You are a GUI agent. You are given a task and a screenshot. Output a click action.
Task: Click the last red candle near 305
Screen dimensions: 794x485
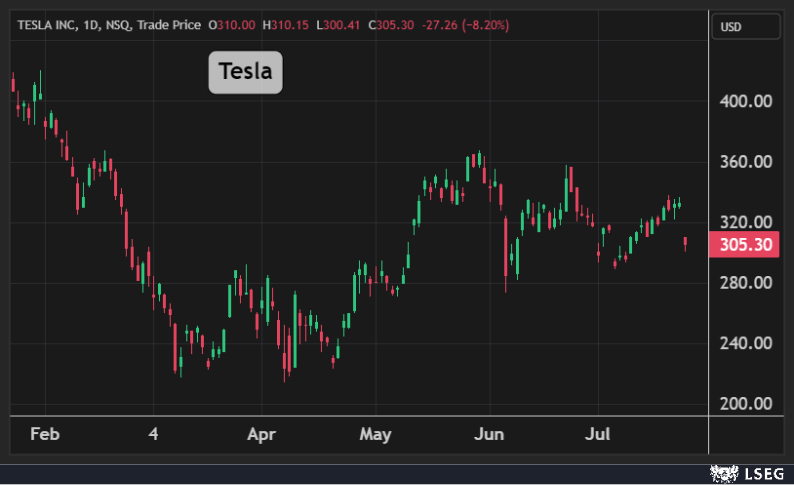pyautogui.click(x=685, y=243)
